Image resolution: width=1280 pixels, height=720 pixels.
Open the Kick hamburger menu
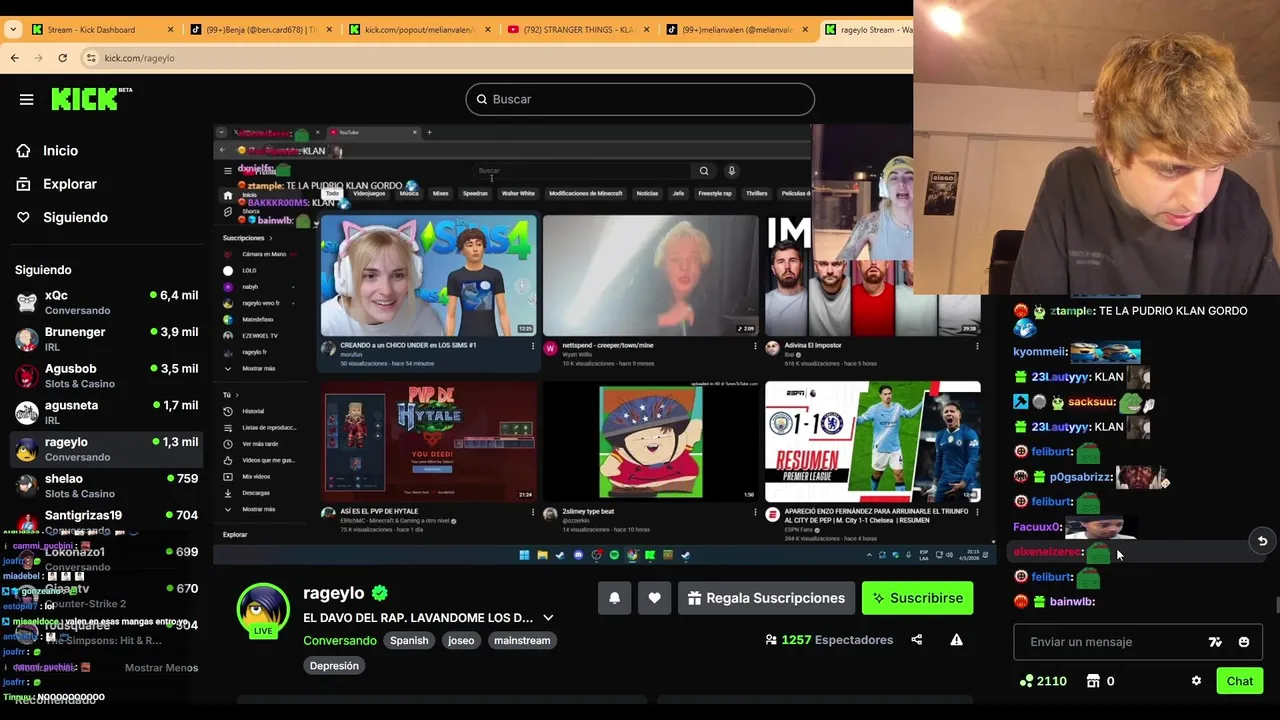pyautogui.click(x=27, y=99)
